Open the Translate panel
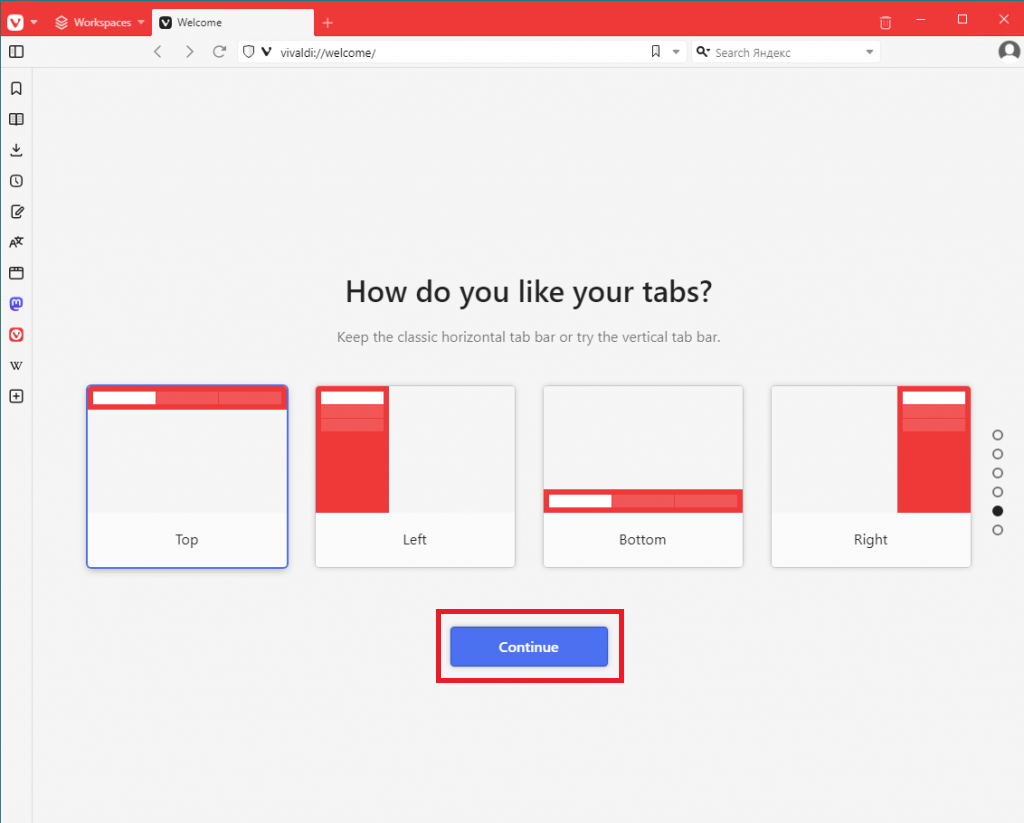The width and height of the screenshot is (1024, 823). point(16,242)
